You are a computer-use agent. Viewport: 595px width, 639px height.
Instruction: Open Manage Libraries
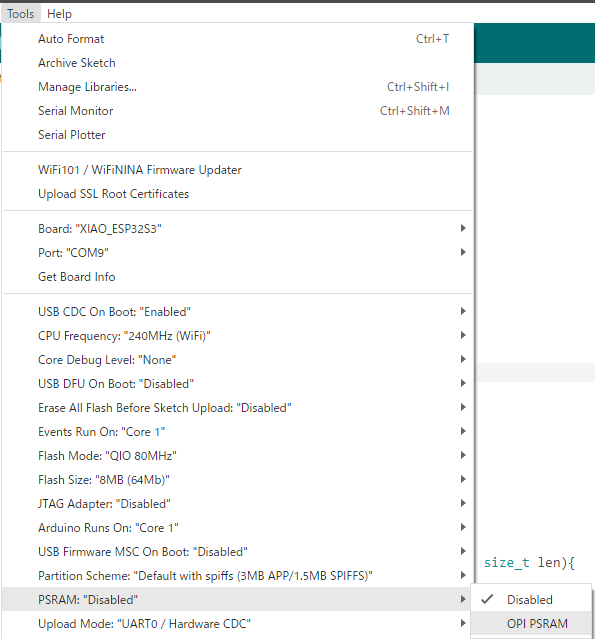[238, 87]
